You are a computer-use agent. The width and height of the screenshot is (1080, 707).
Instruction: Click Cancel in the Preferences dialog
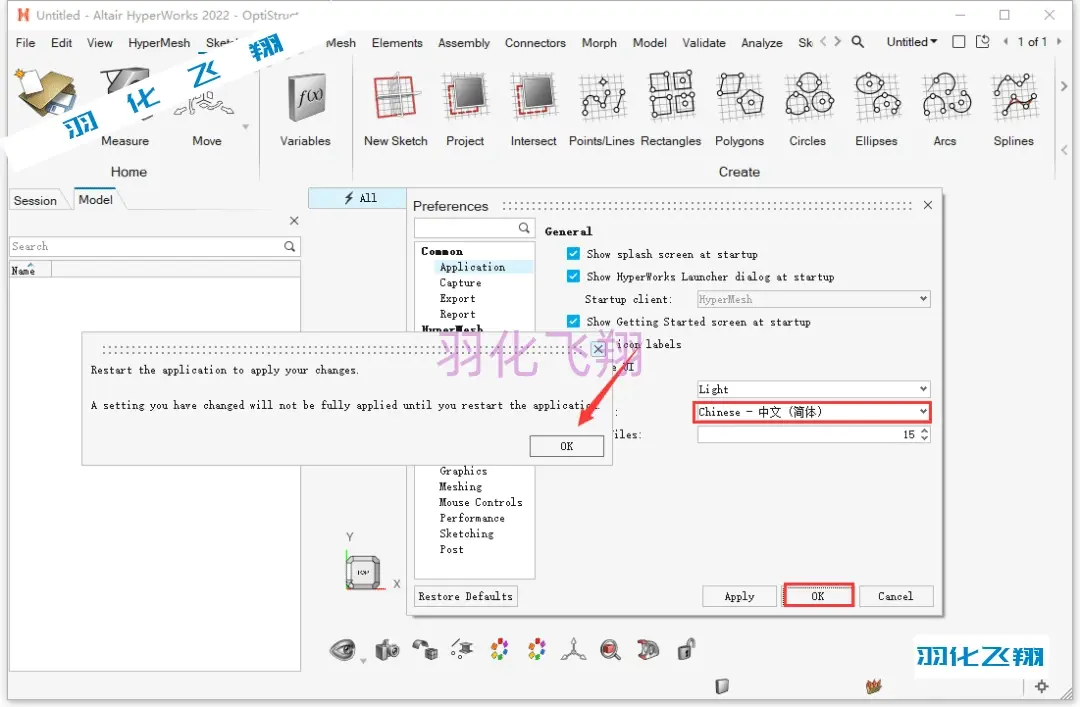[x=895, y=596]
